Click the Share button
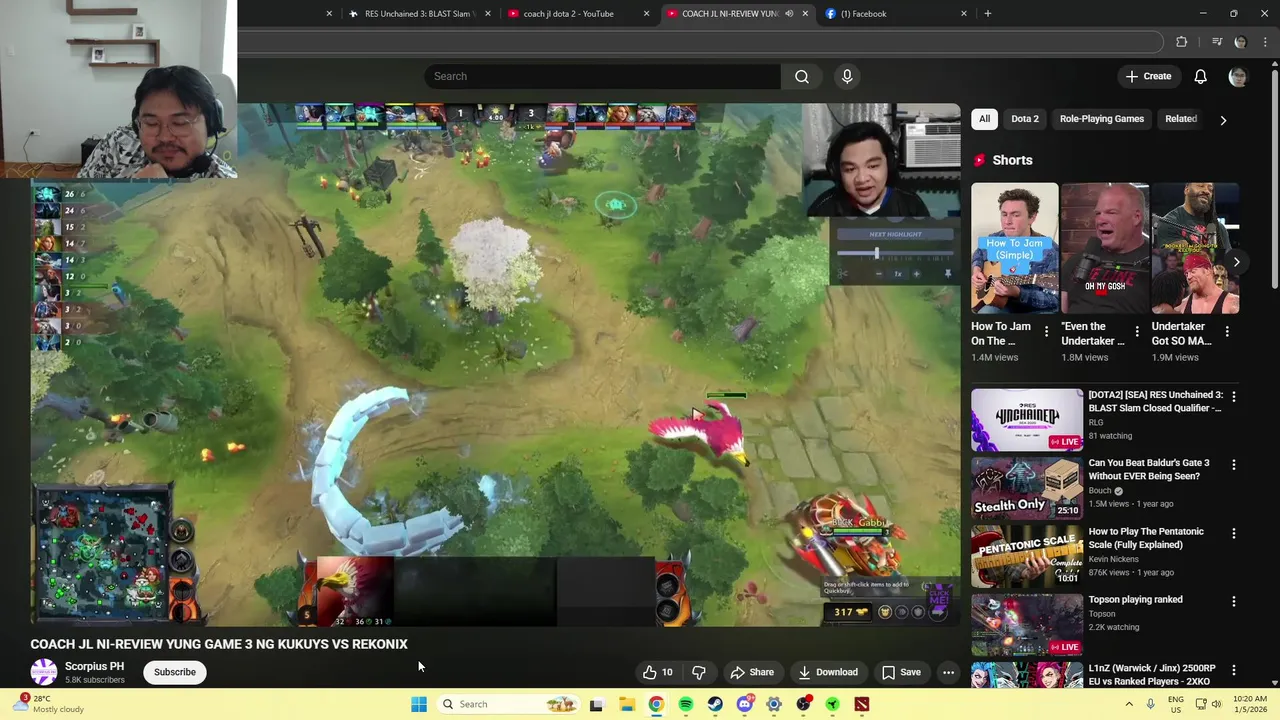 752,672
